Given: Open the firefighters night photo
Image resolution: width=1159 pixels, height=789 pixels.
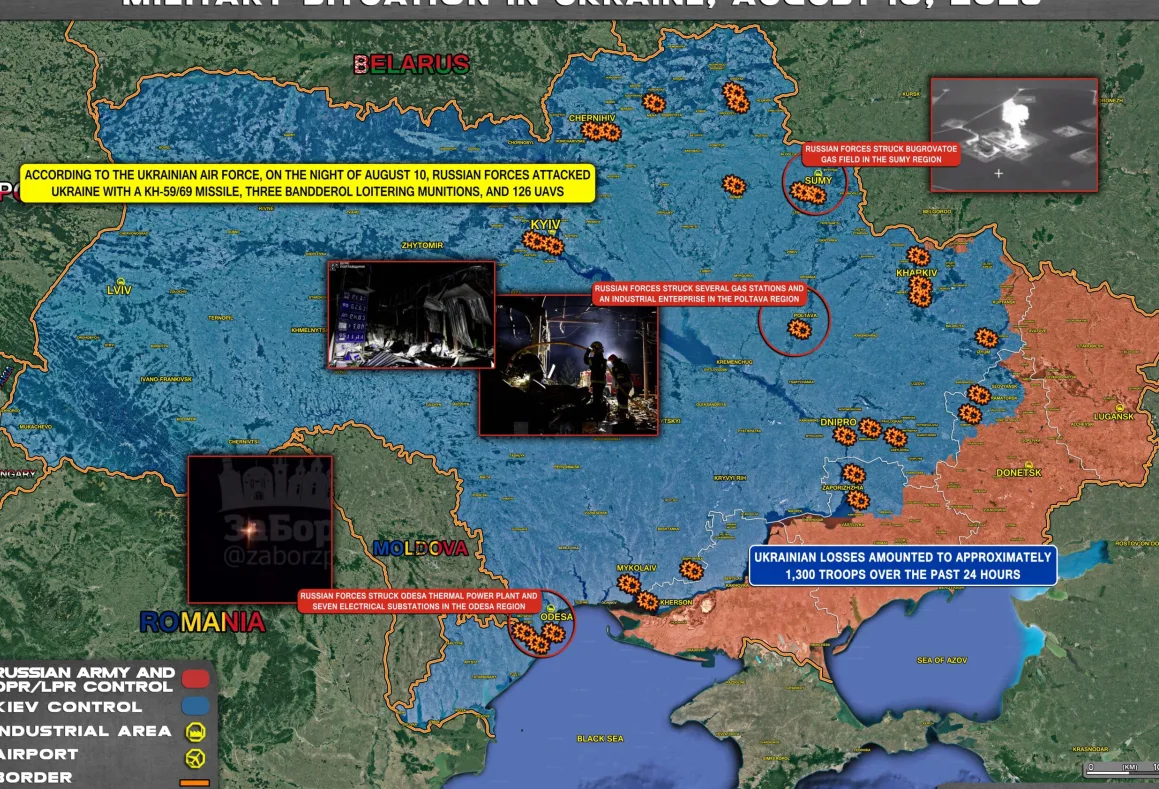Looking at the screenshot, I should pyautogui.click(x=568, y=365).
